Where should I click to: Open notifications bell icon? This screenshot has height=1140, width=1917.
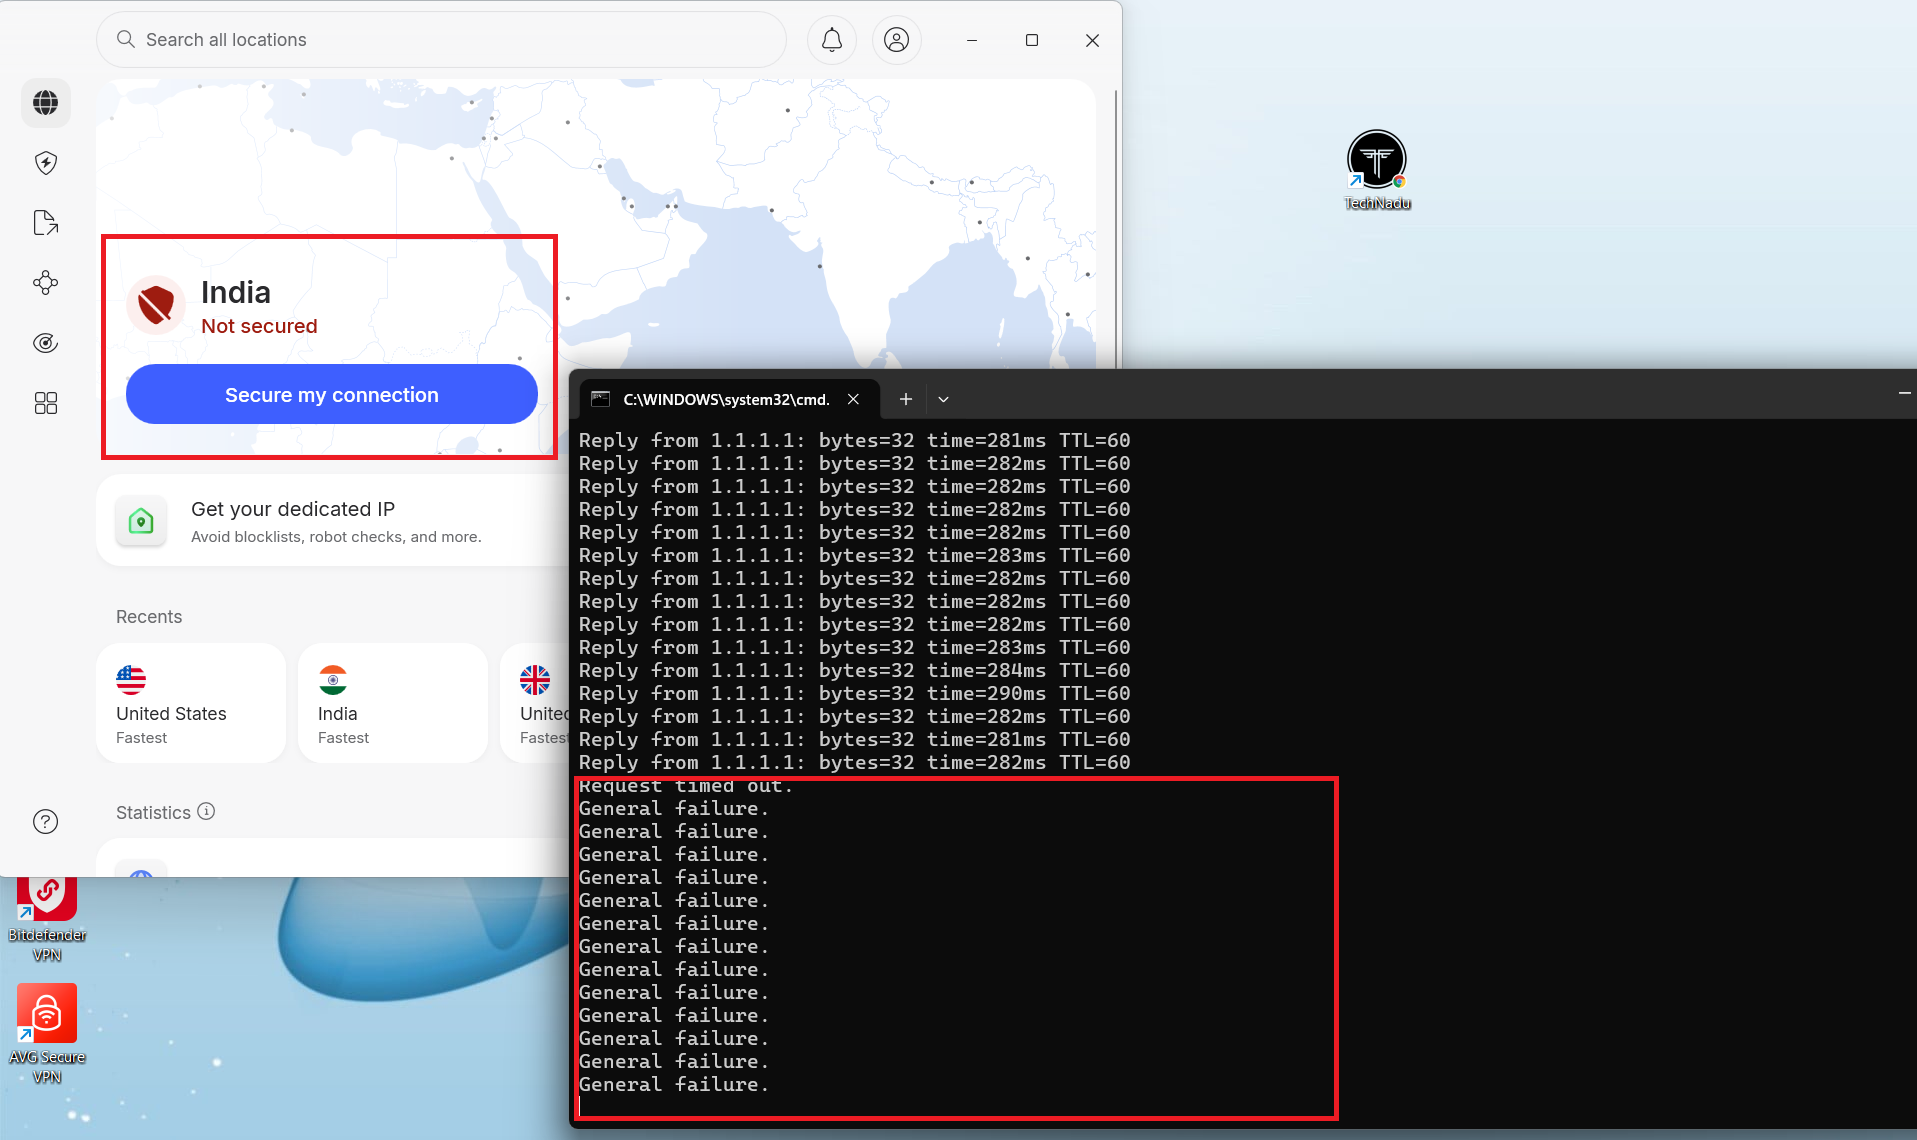pos(832,40)
